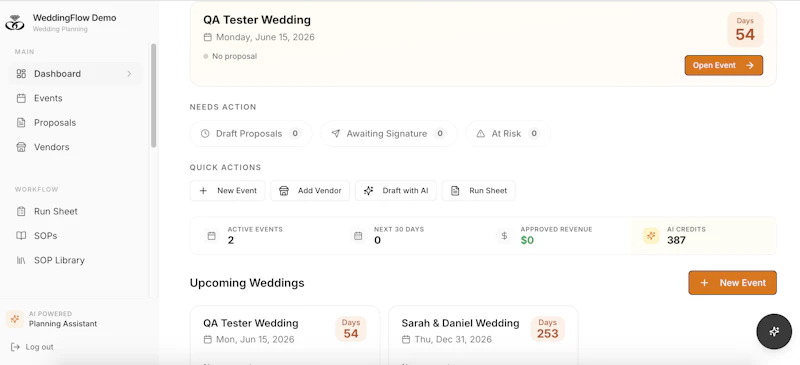Screen dimensions: 800x365
Task: Click the Vendors storefront icon in sidebar
Action: 21,147
